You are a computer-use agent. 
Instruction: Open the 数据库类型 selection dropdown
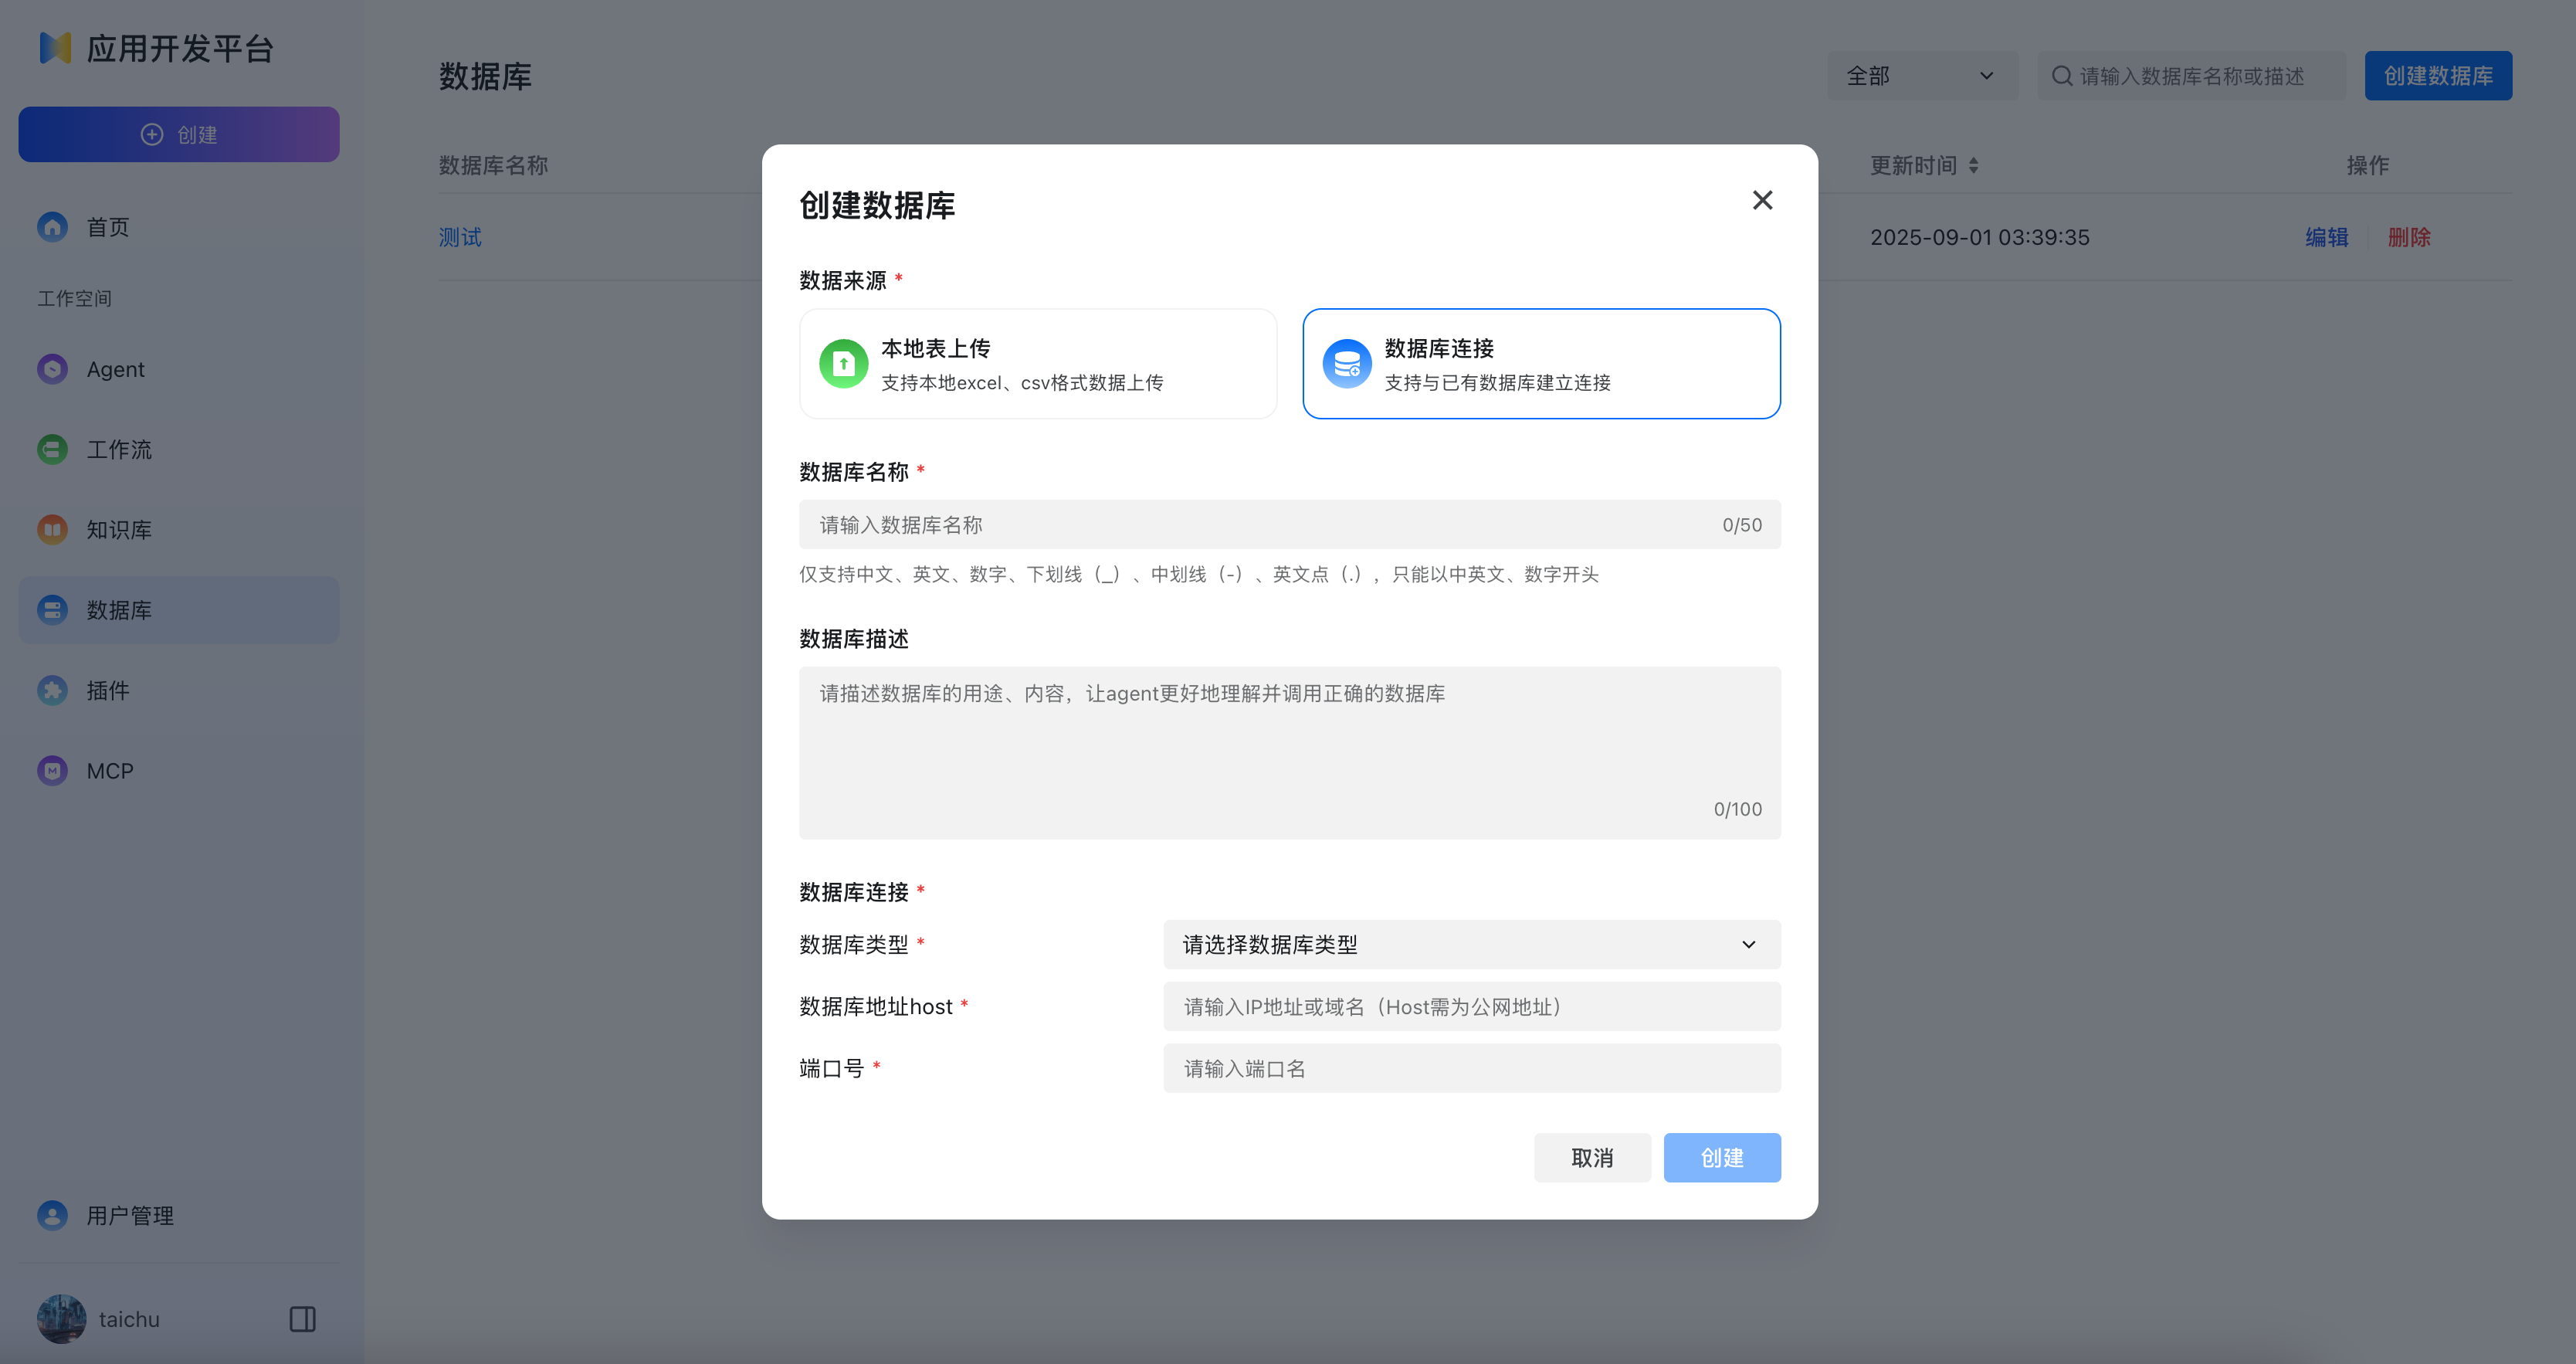(1470, 944)
